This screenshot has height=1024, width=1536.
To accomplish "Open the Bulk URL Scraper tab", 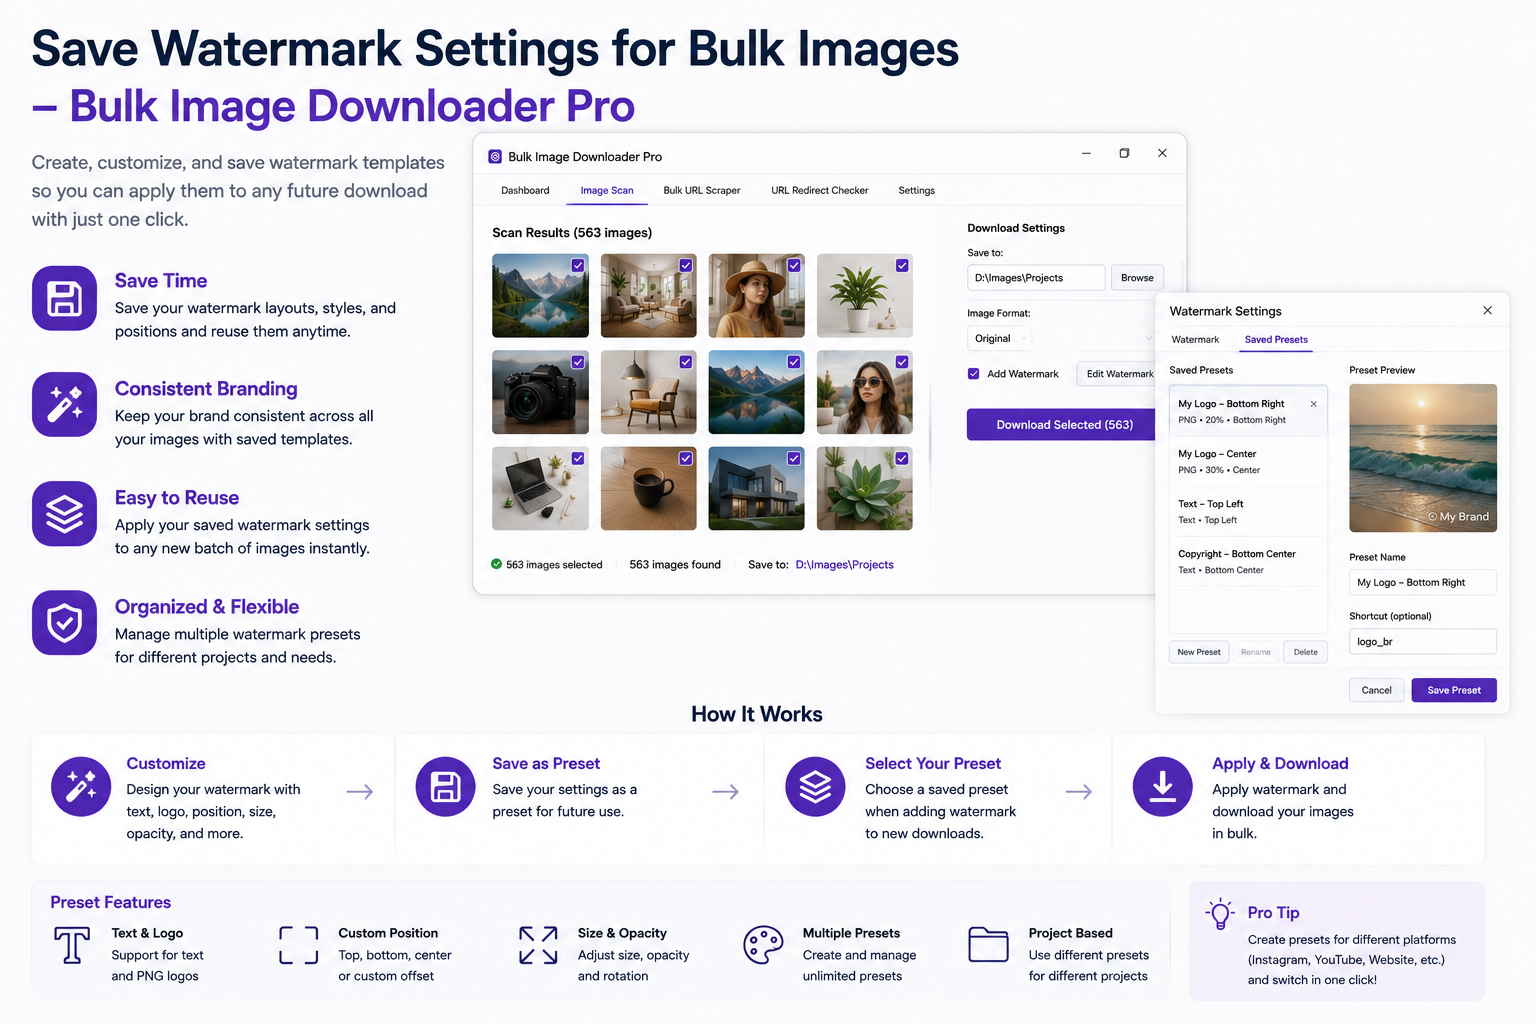I will point(702,190).
